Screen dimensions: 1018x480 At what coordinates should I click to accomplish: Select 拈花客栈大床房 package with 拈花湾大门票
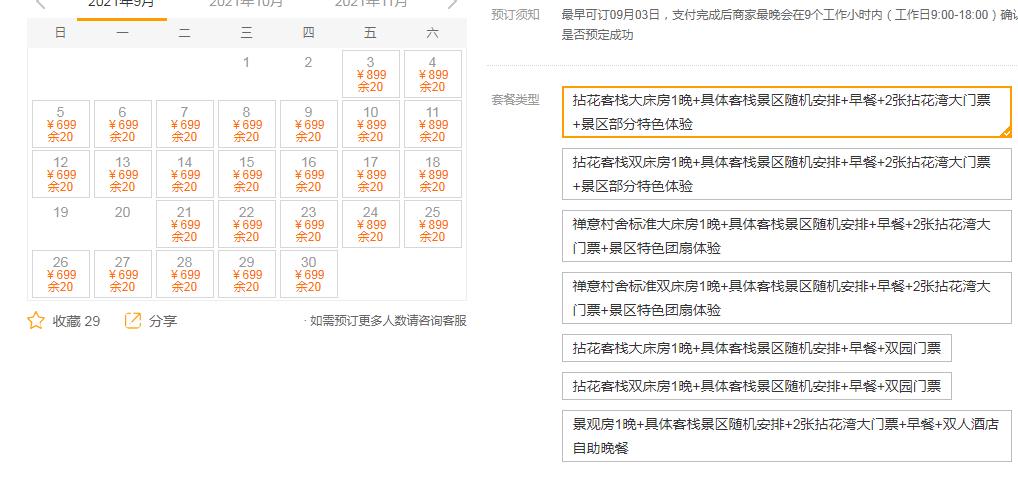(786, 112)
